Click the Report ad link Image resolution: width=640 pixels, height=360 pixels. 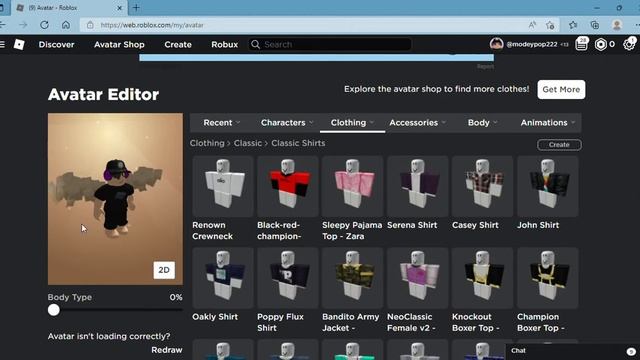pyautogui.click(x=485, y=67)
